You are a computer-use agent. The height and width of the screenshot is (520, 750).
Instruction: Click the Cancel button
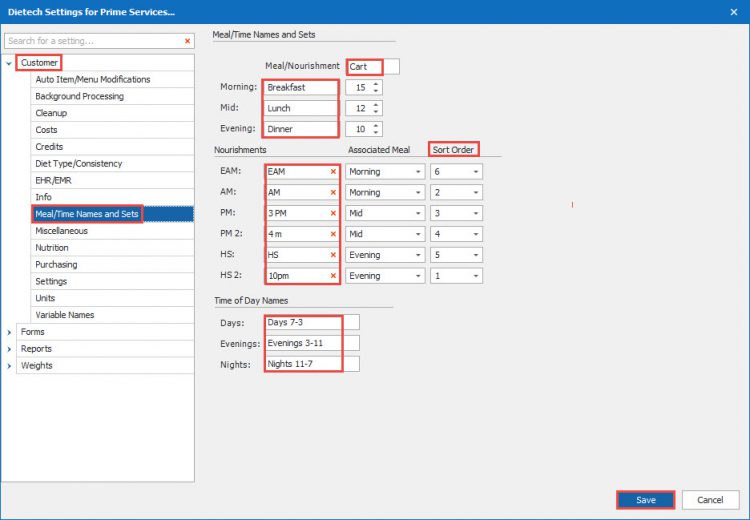[710, 500]
